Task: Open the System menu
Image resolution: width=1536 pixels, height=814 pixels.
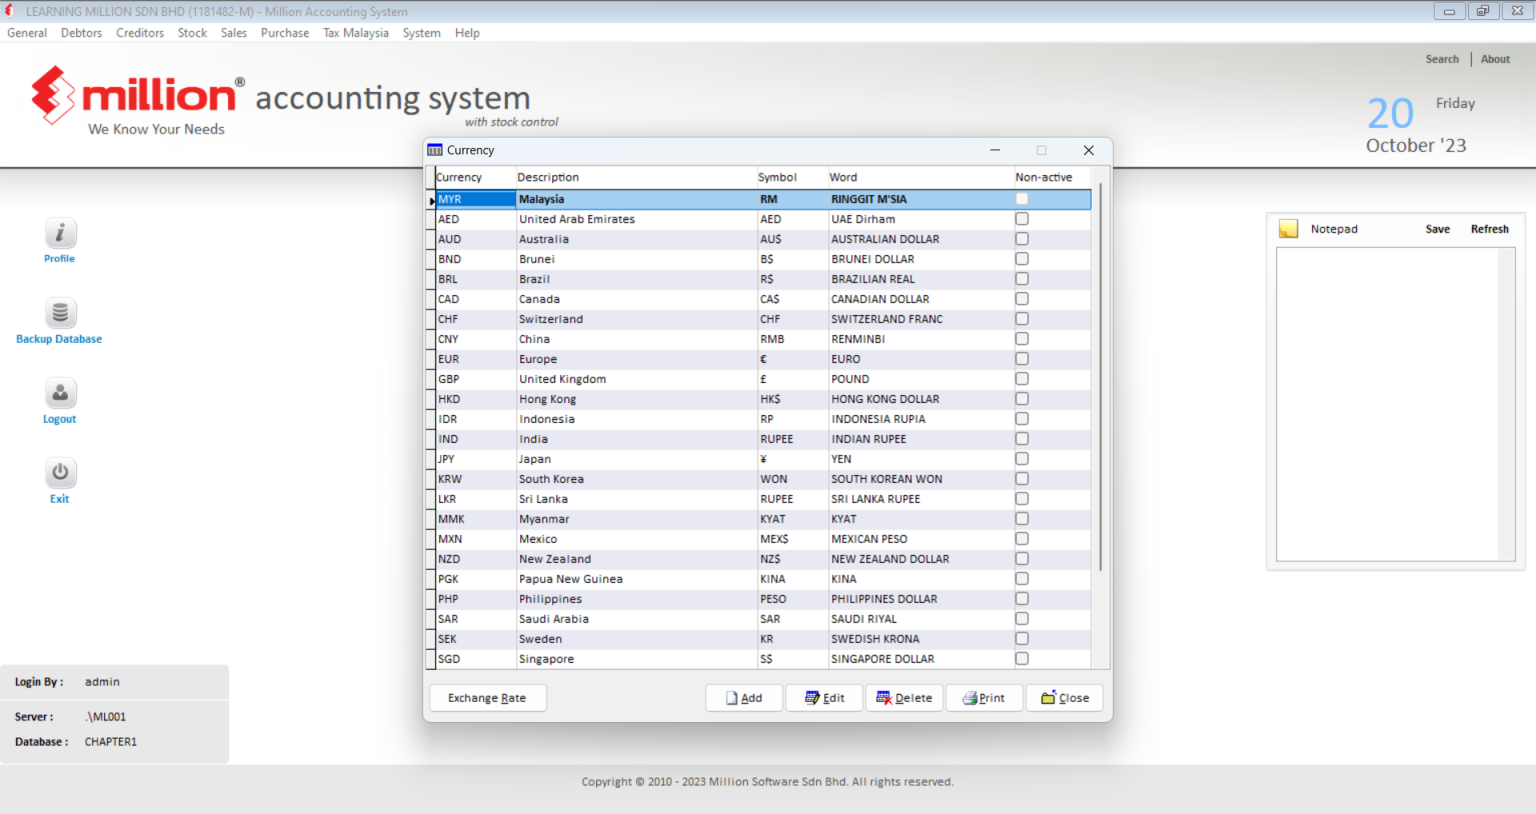Action: pyautogui.click(x=422, y=33)
